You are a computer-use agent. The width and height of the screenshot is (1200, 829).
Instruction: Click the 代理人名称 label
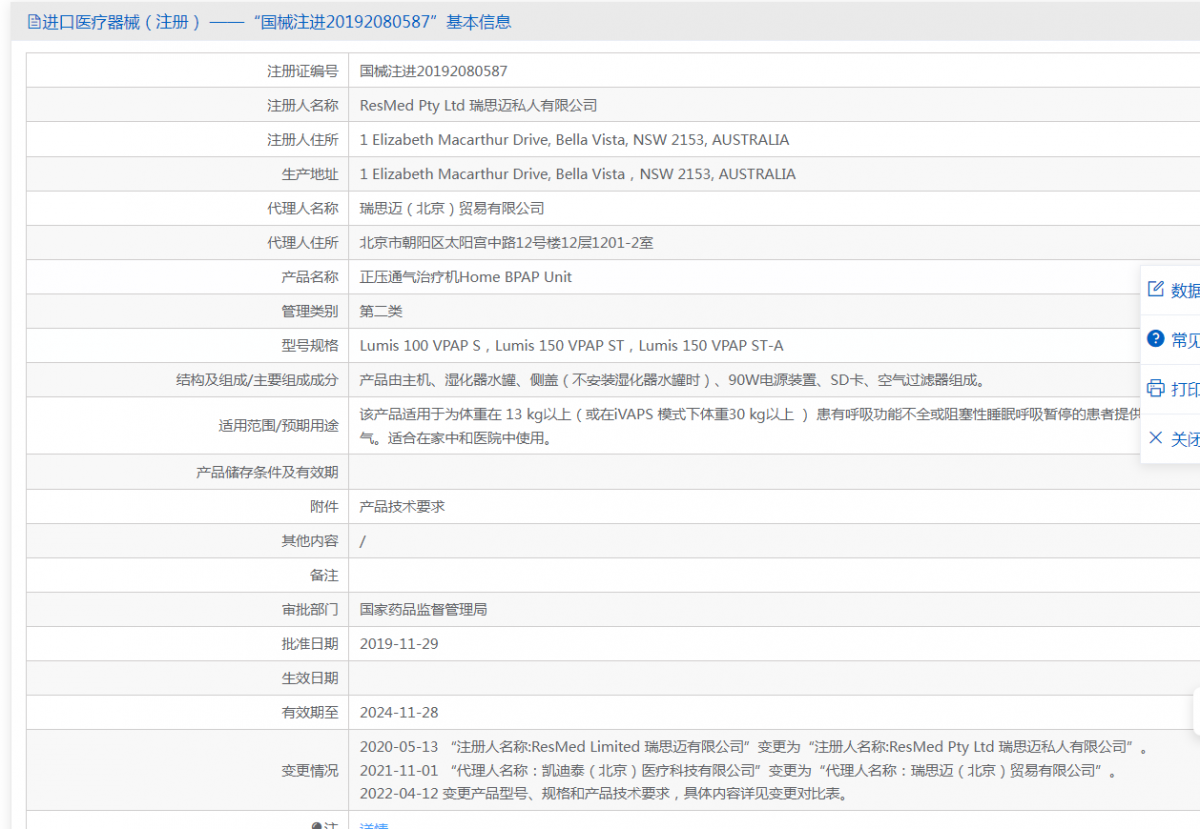pos(302,208)
